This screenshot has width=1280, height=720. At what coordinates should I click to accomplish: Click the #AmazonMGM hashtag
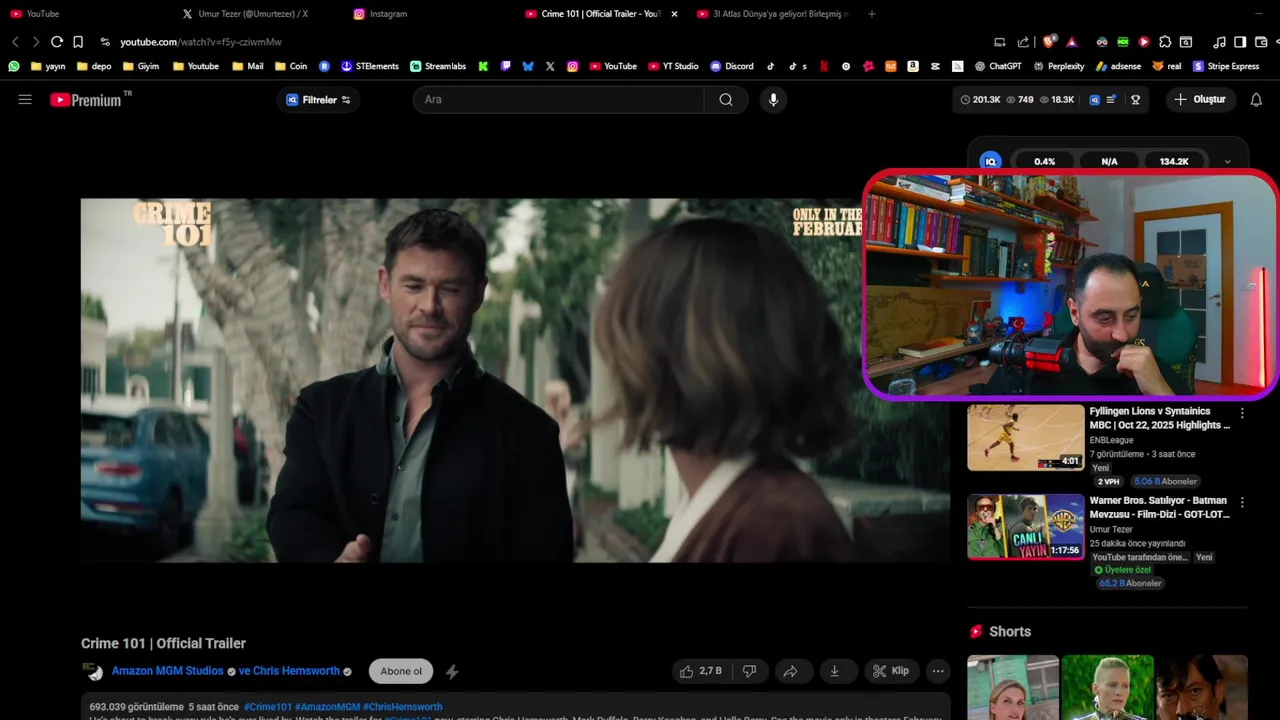point(328,707)
